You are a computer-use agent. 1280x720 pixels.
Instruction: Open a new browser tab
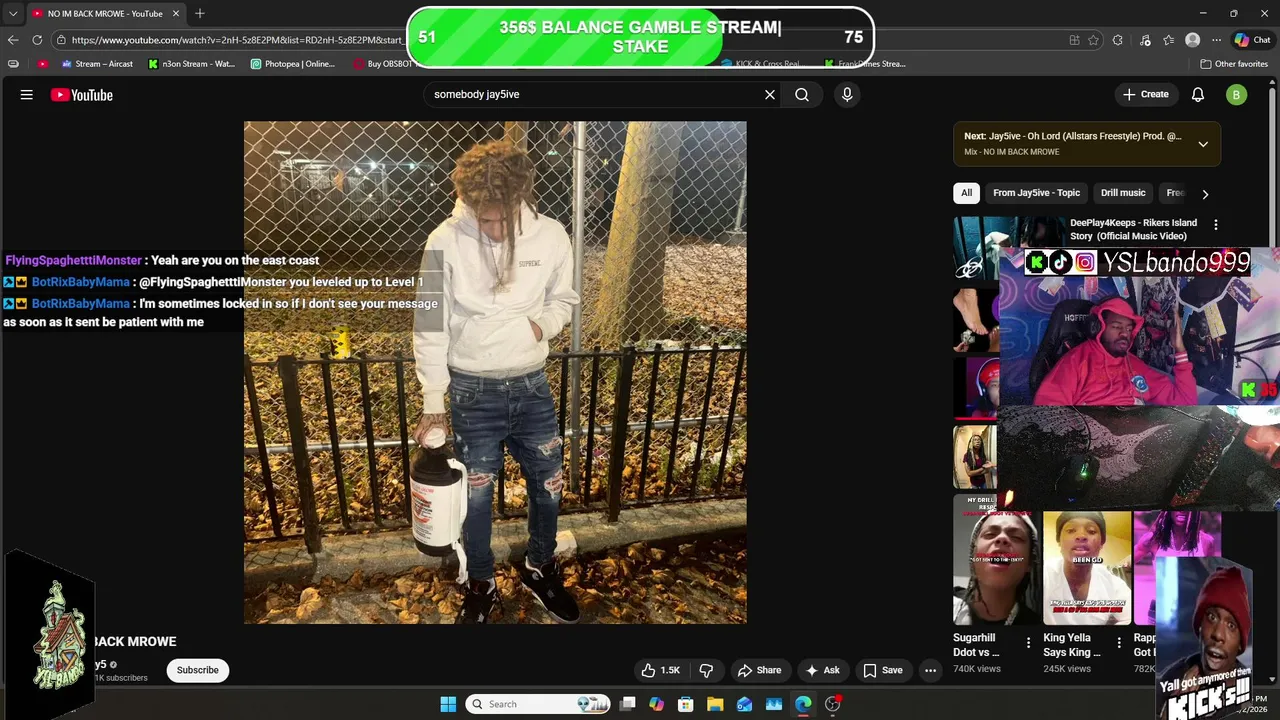click(x=200, y=13)
